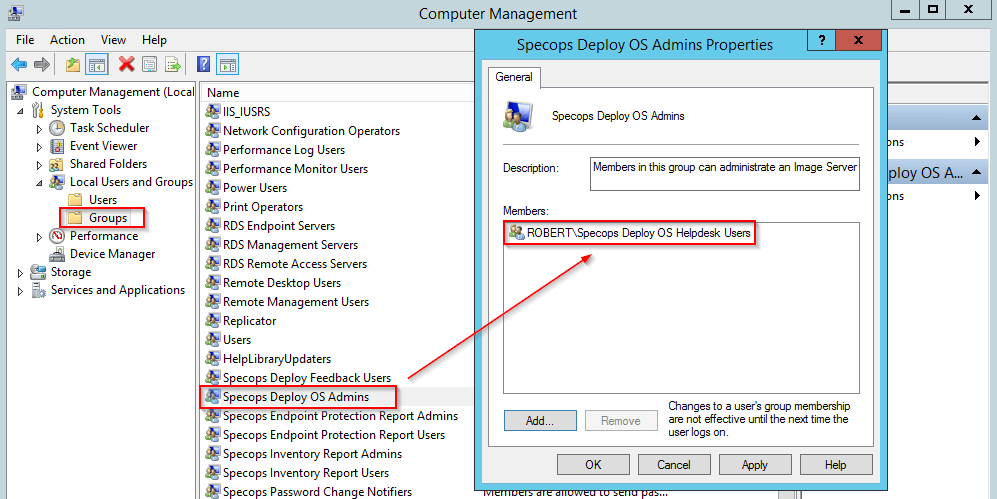Collapse the top Actions pane section arrow

pyautogui.click(x=976, y=118)
